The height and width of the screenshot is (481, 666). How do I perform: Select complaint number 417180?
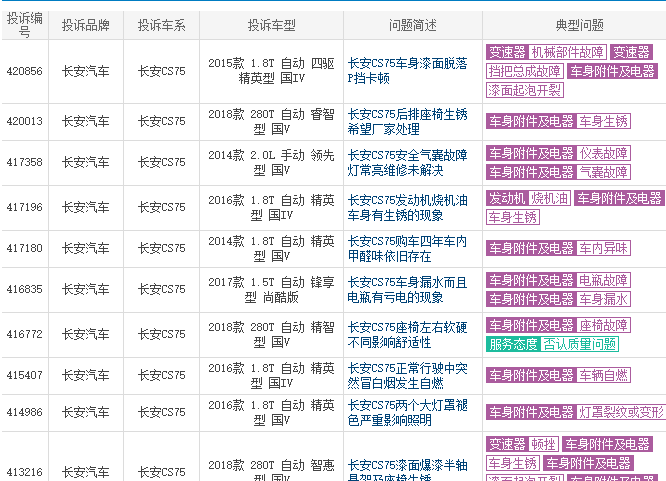pyautogui.click(x=25, y=248)
